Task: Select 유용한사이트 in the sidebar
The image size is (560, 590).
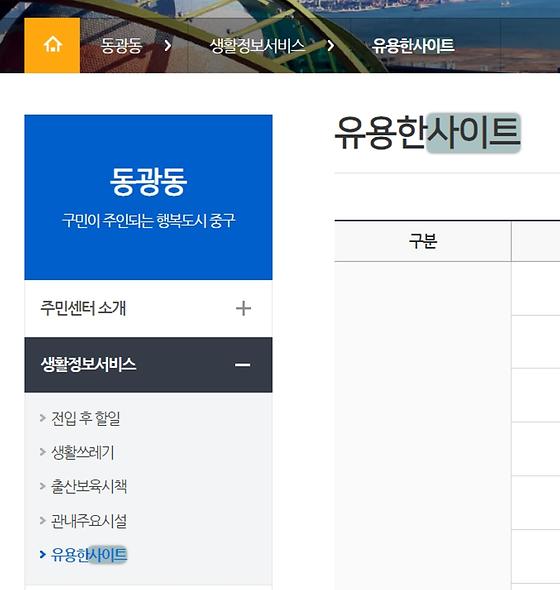Action: point(89,555)
